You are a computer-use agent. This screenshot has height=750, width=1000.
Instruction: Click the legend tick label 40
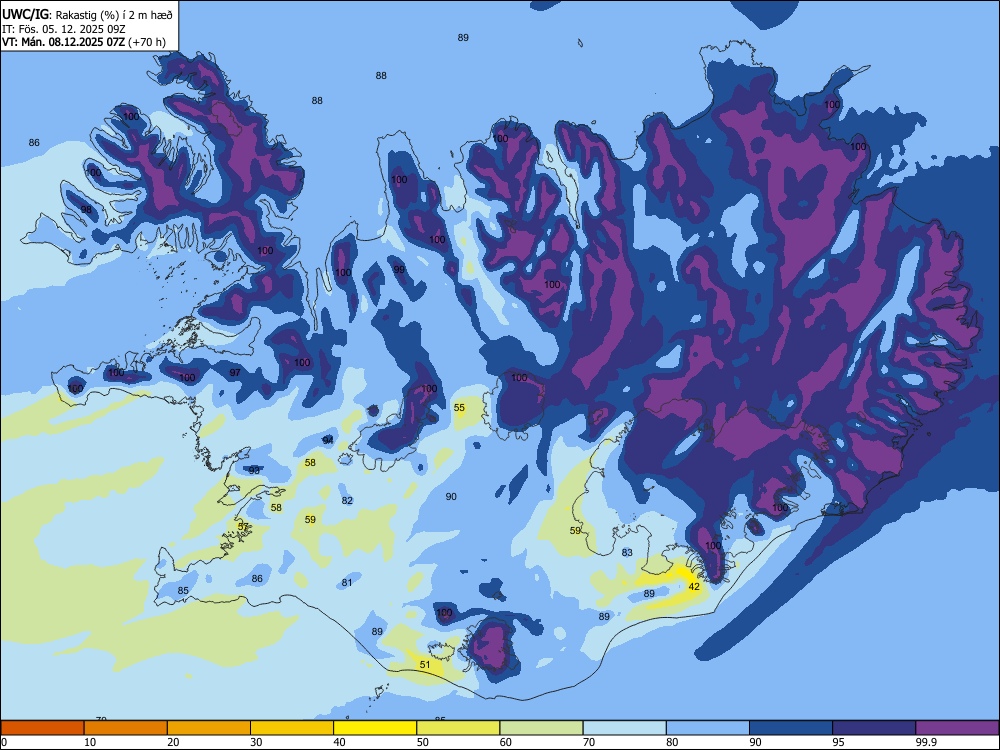[x=339, y=742]
